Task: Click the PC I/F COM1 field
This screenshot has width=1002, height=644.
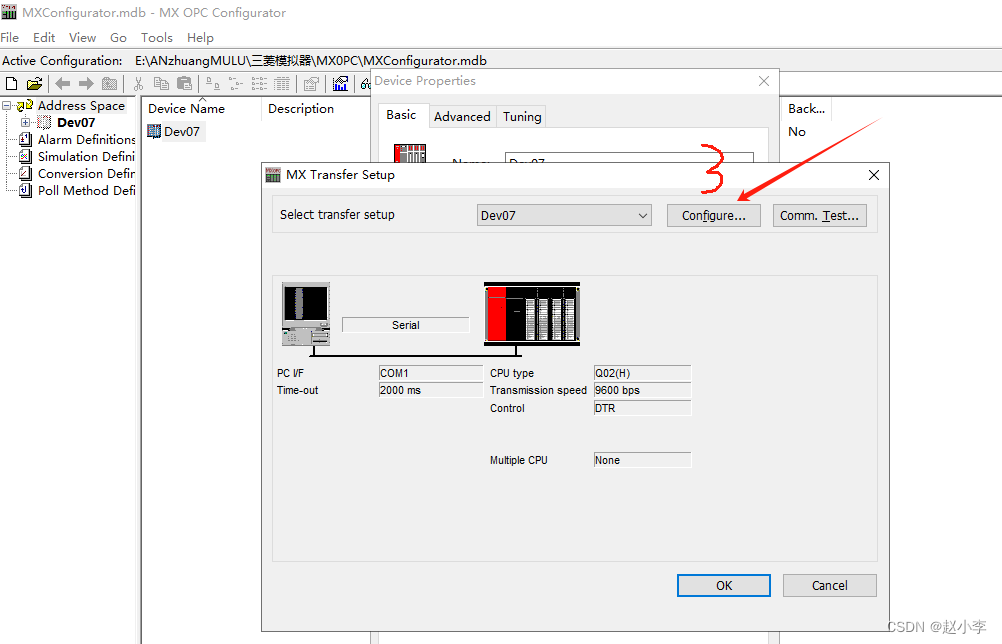Action: [x=431, y=373]
